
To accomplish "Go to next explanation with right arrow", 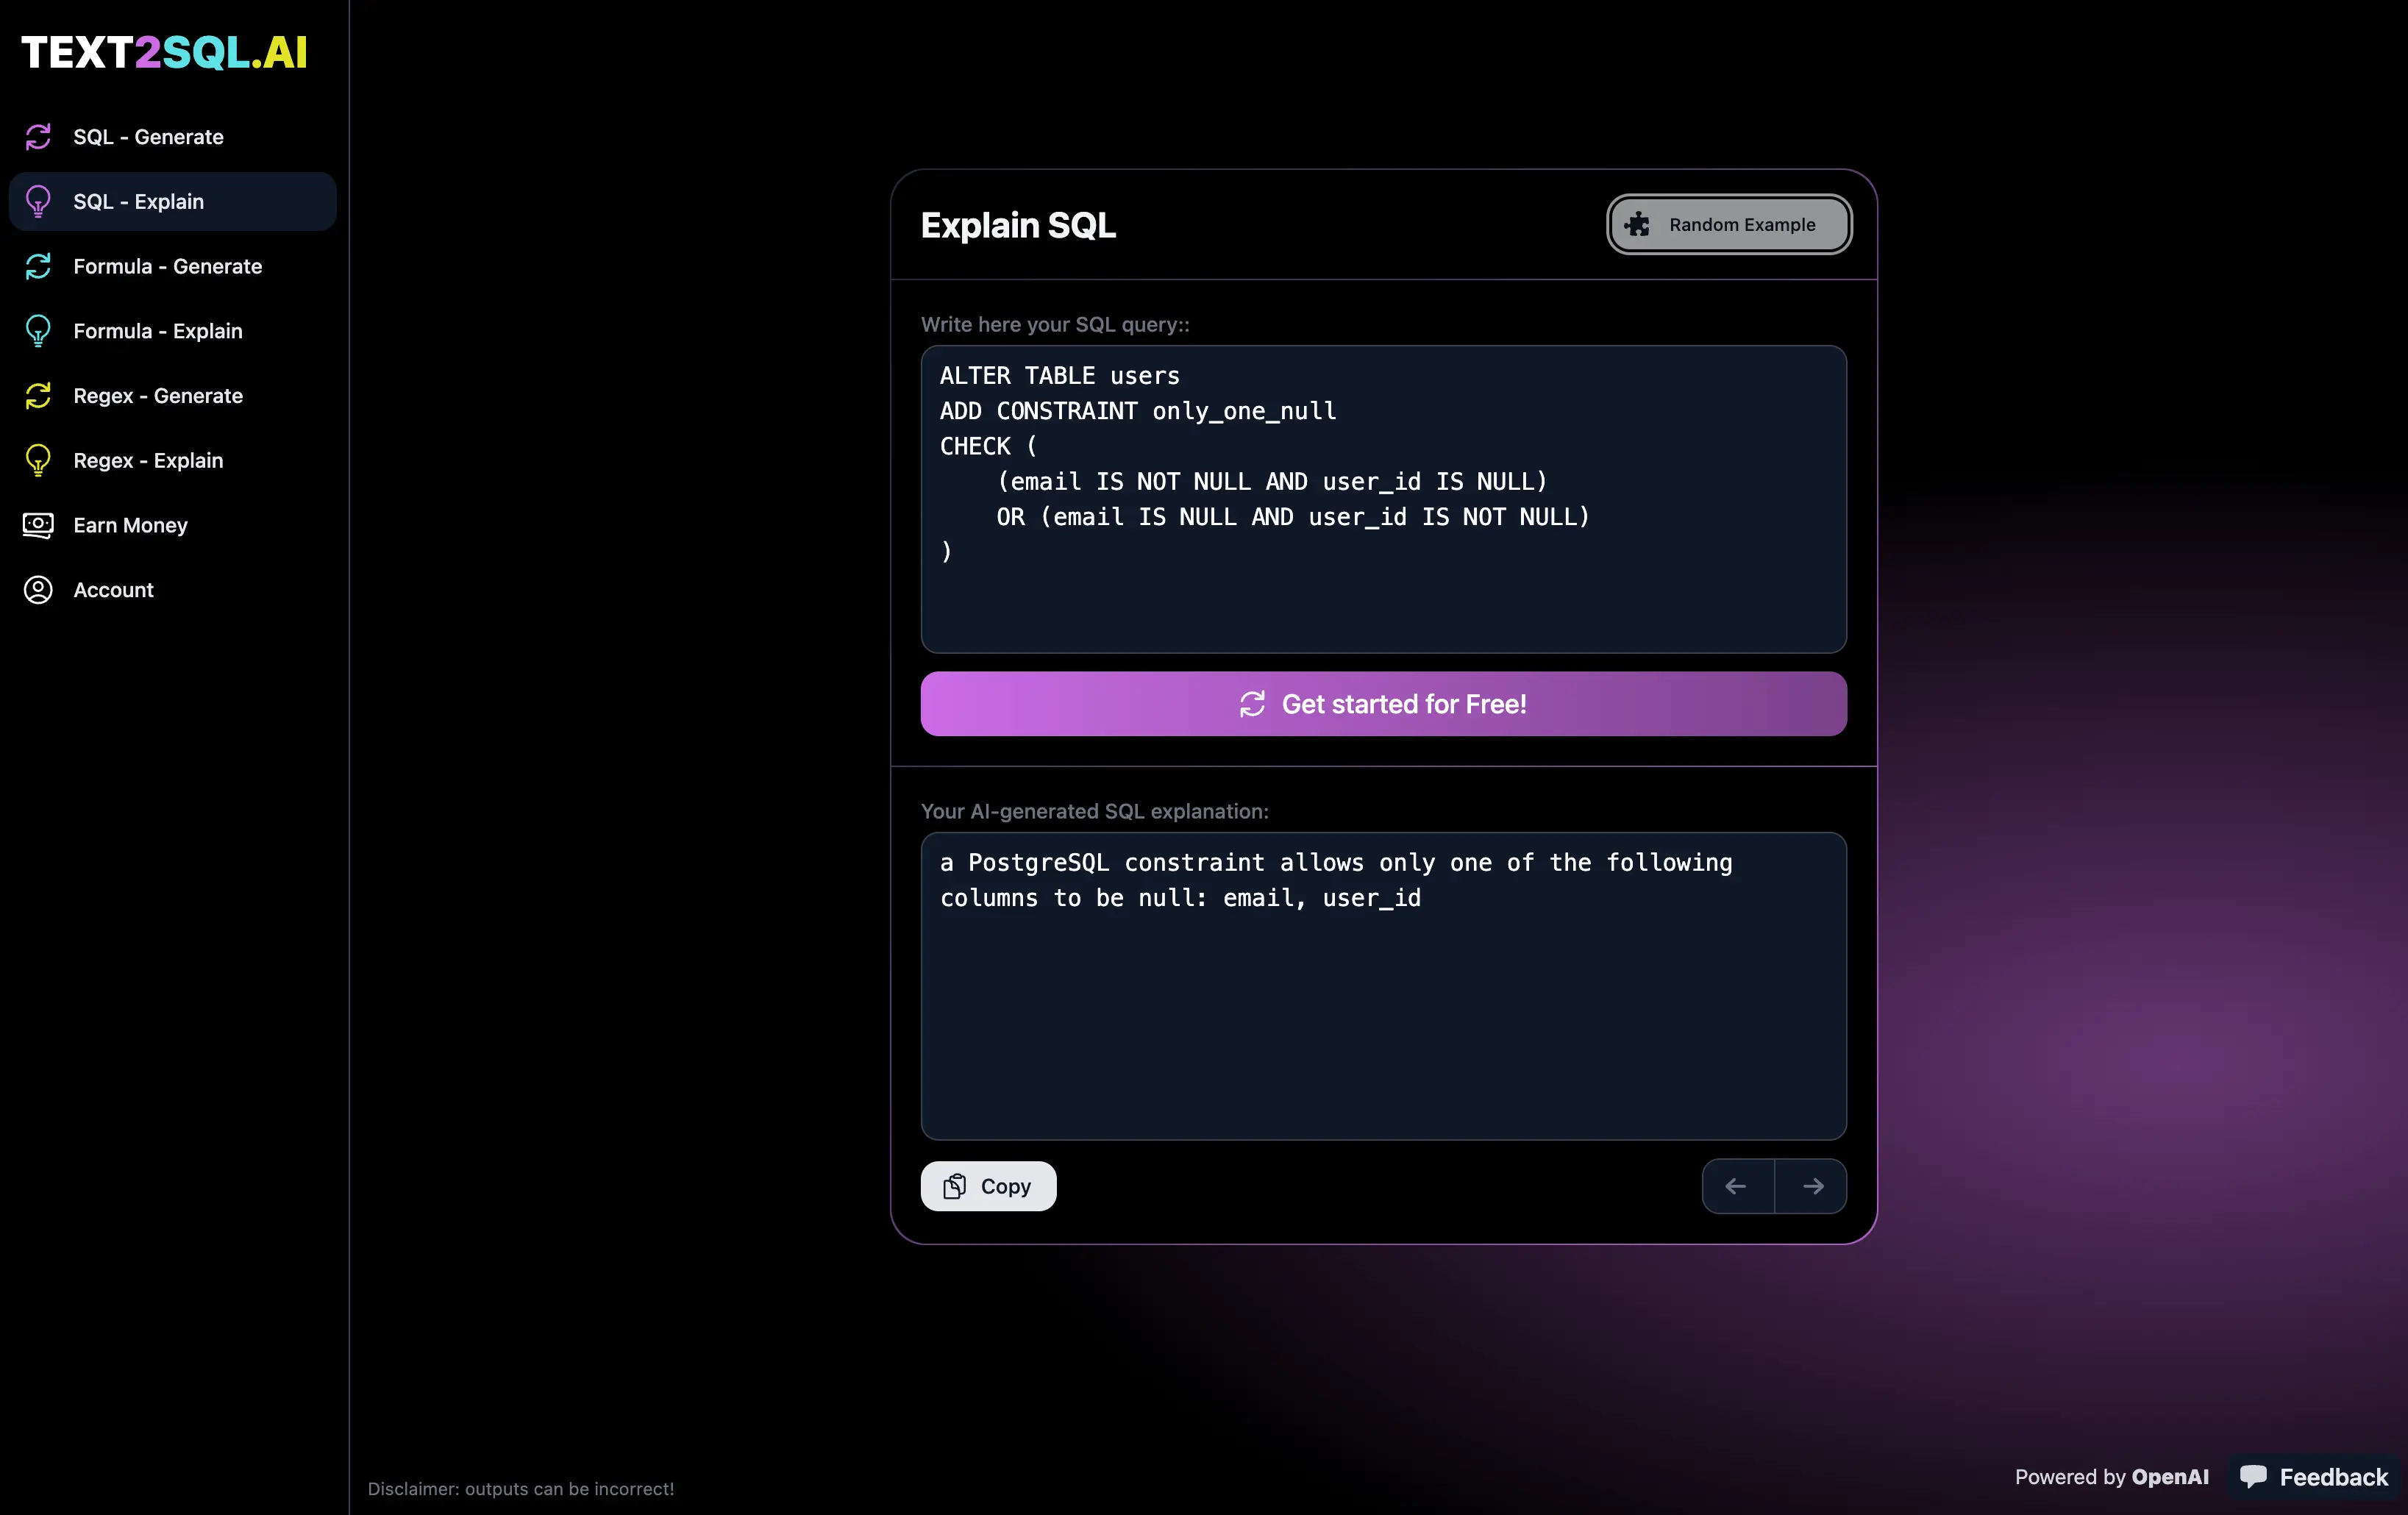I will pos(1812,1186).
